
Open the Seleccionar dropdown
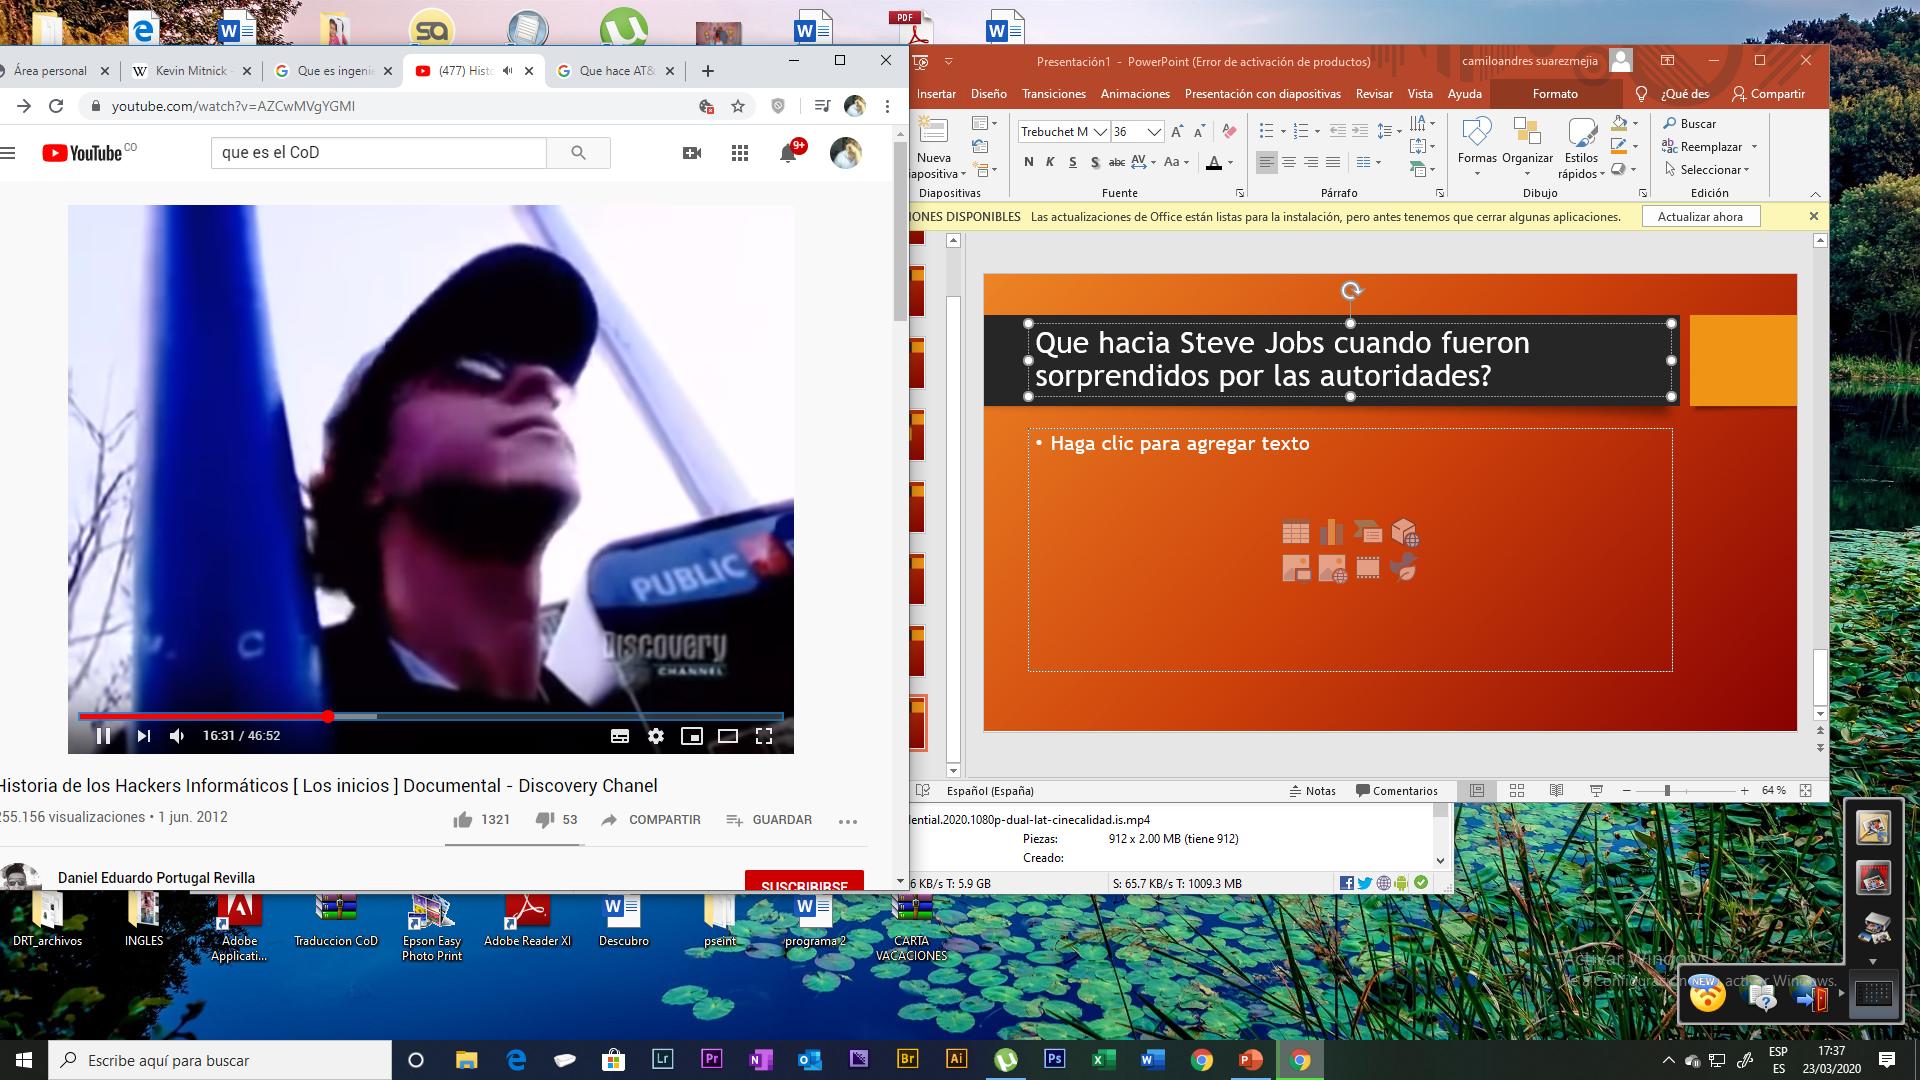pos(1707,170)
